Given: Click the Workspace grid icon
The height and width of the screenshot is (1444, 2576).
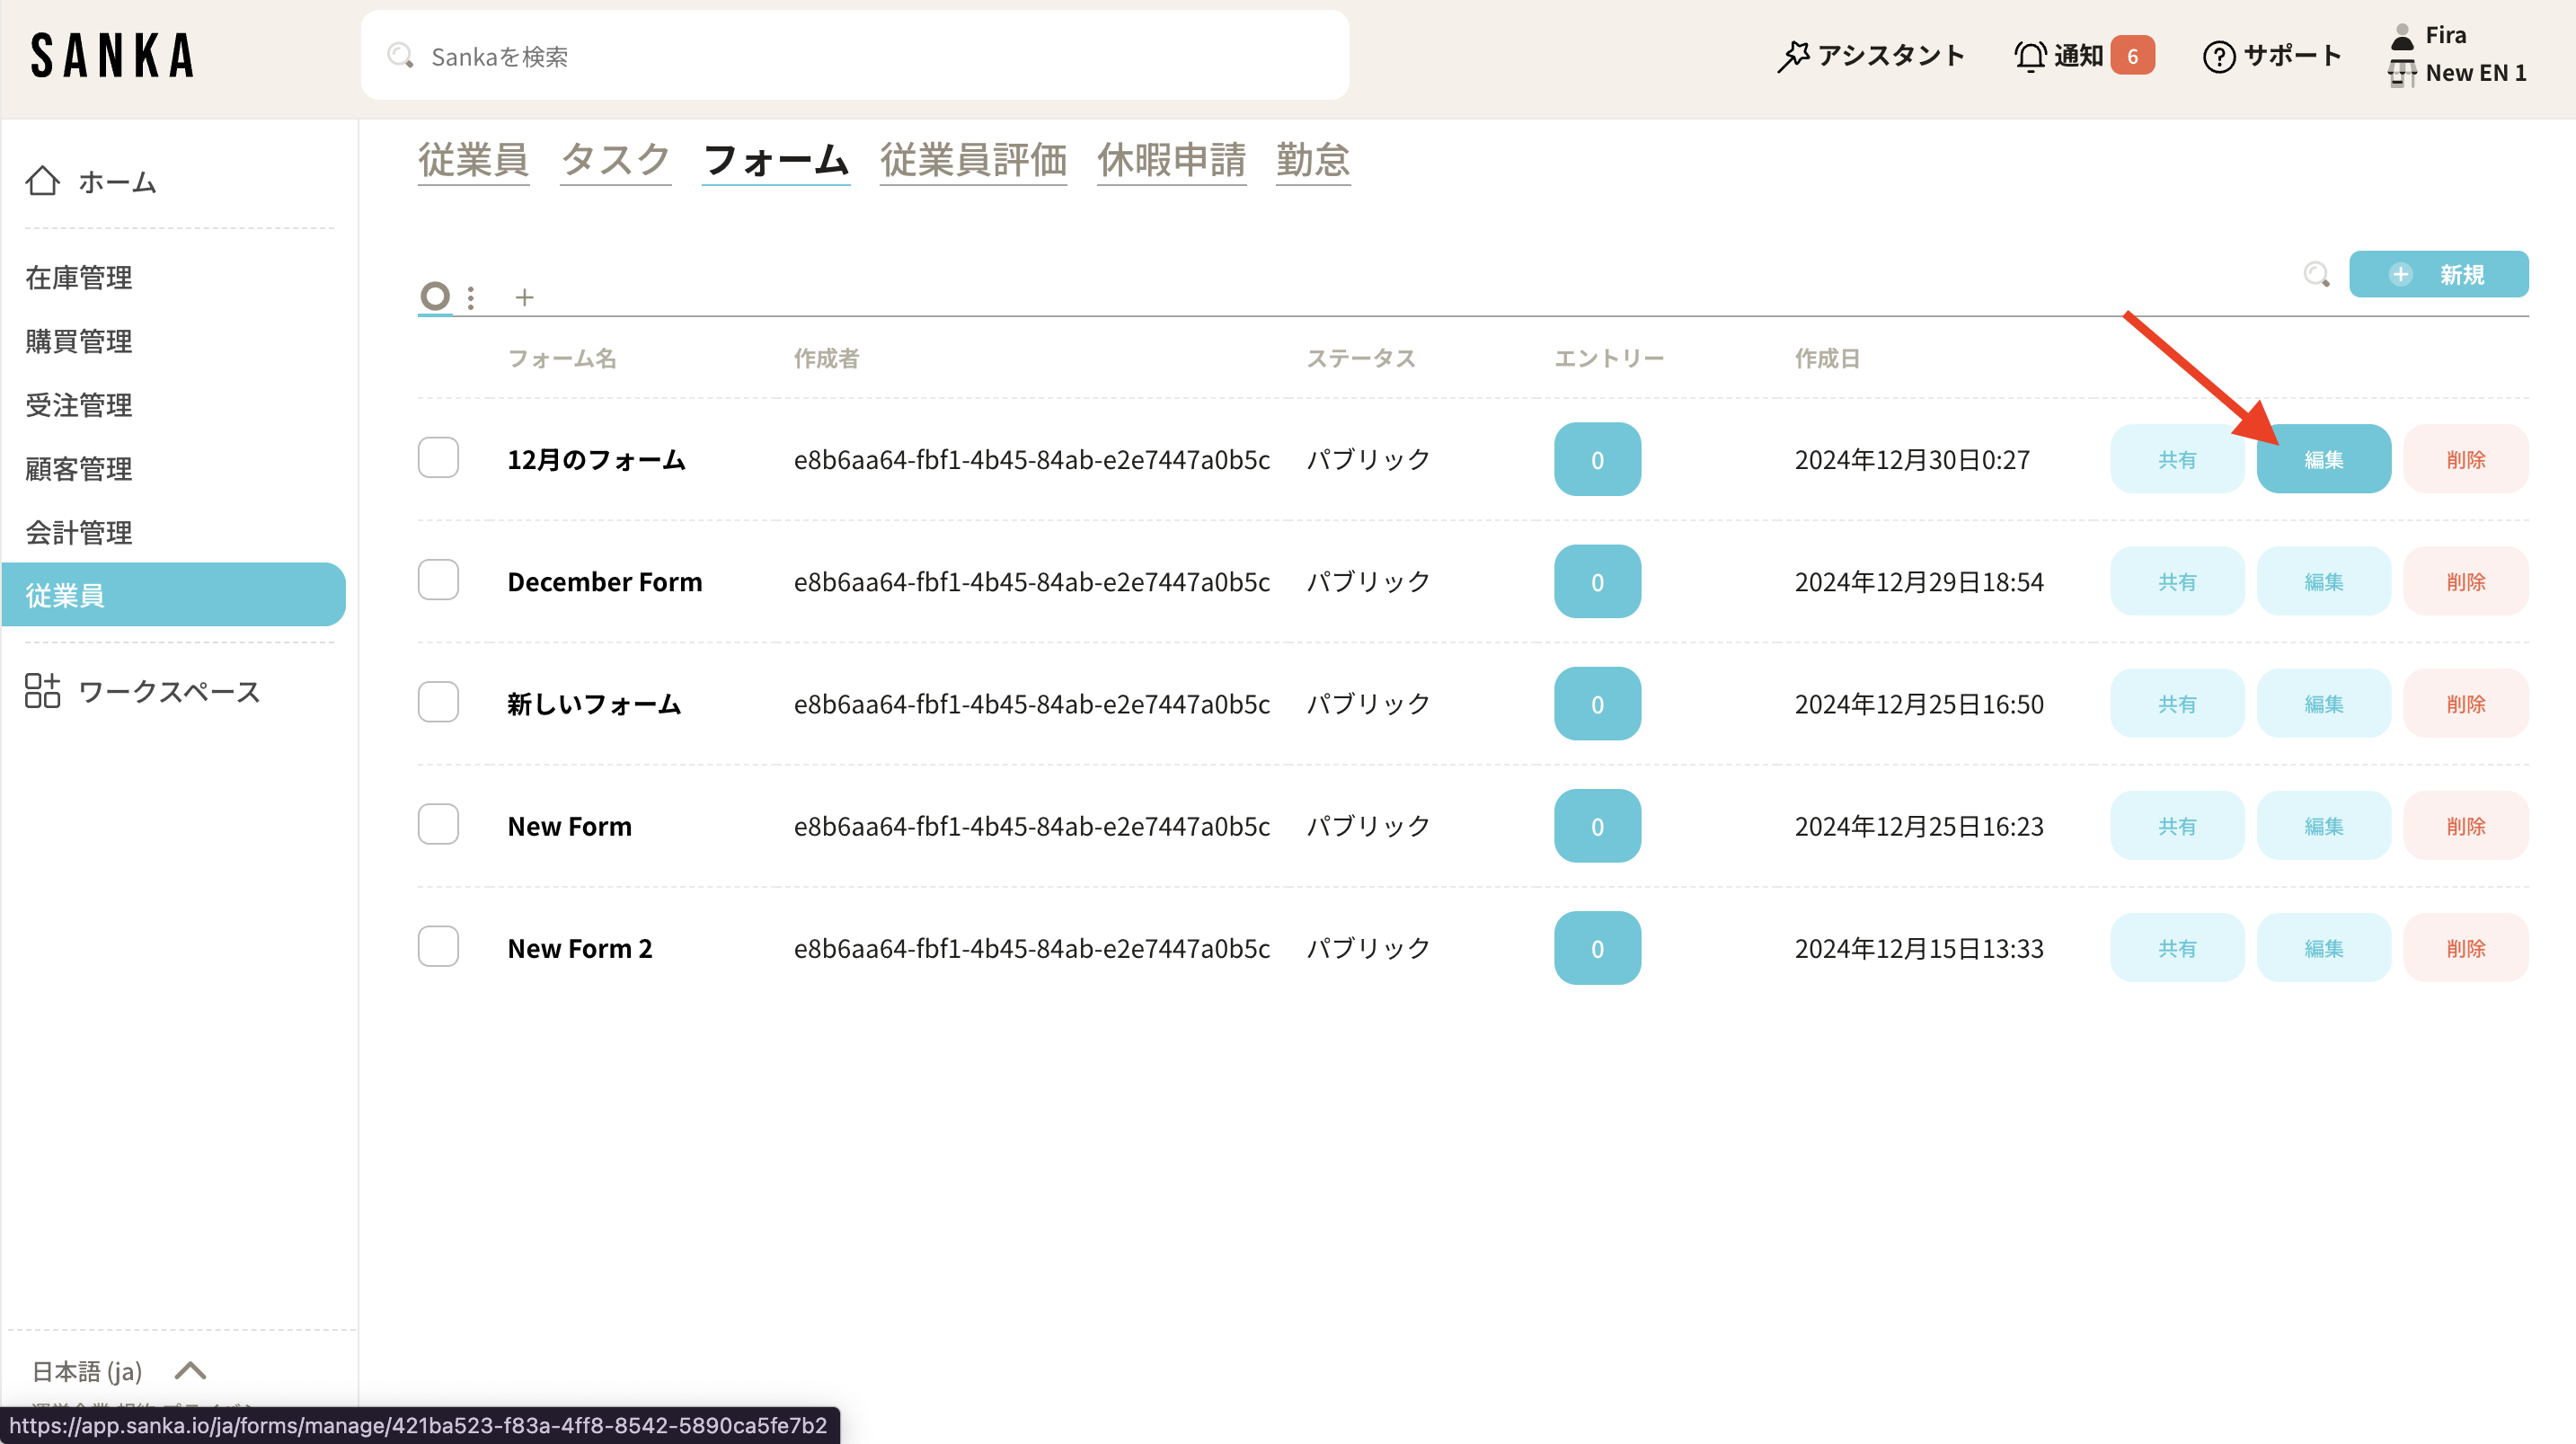Looking at the screenshot, I should point(42,691).
